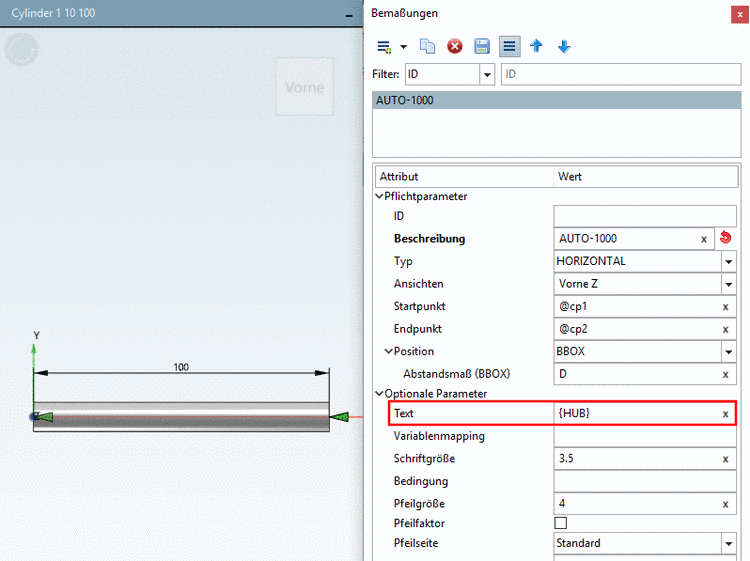Open the dropdown arrow beside add dimension
The image size is (750, 561).
tap(404, 47)
